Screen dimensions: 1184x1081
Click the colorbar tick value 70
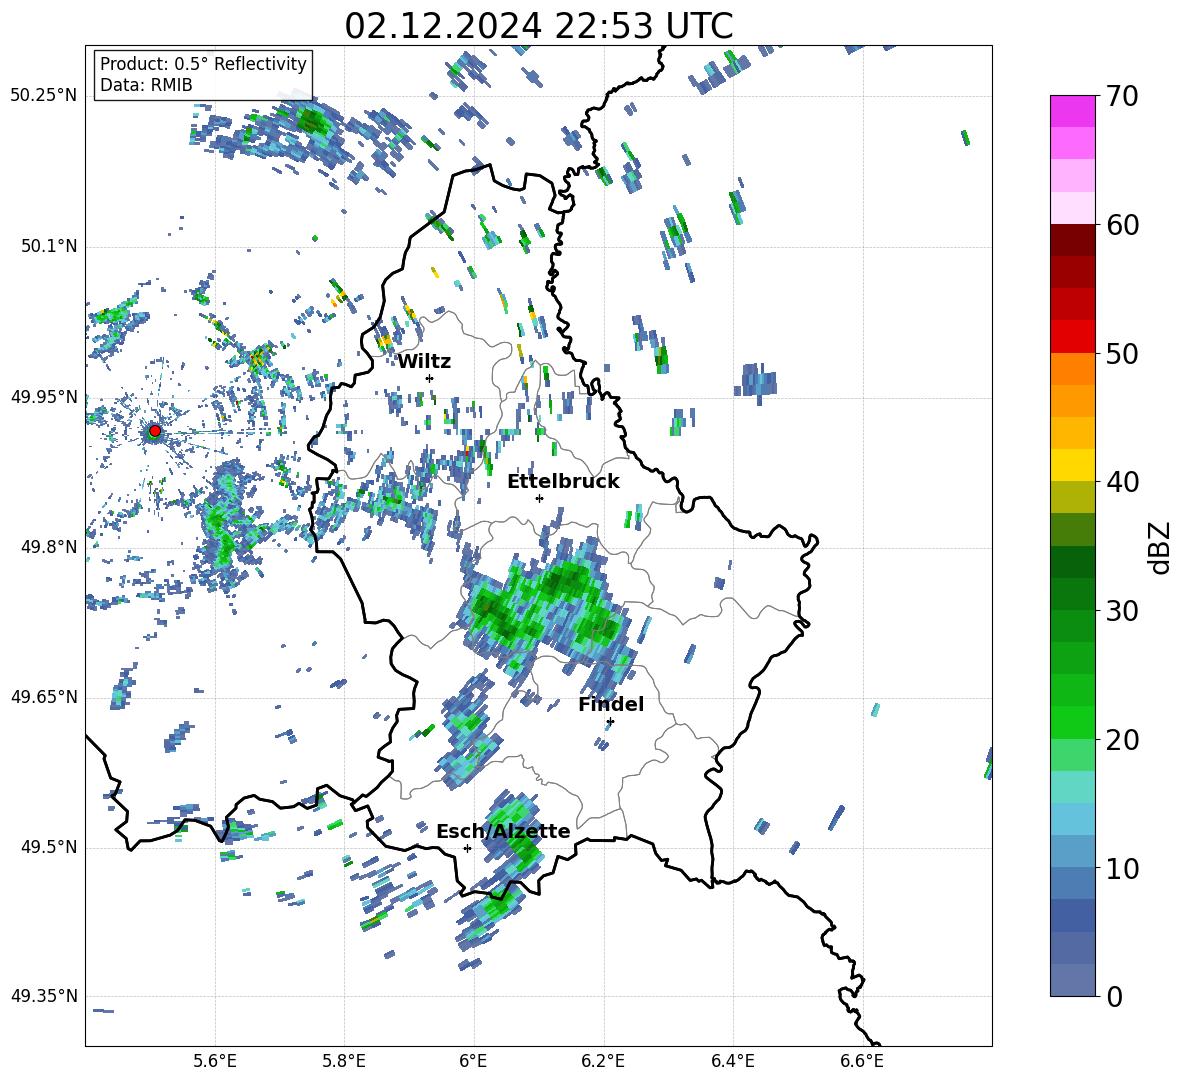(x=1122, y=97)
